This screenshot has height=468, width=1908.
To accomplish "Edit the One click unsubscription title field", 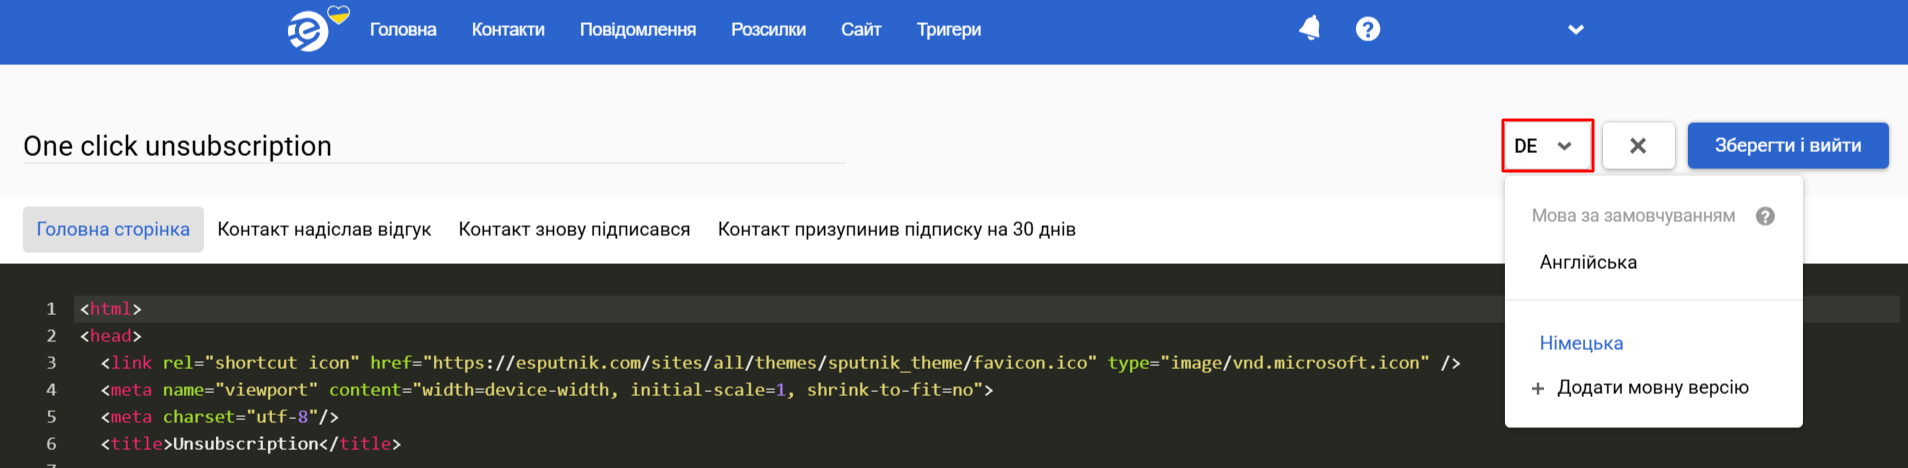I will point(434,146).
